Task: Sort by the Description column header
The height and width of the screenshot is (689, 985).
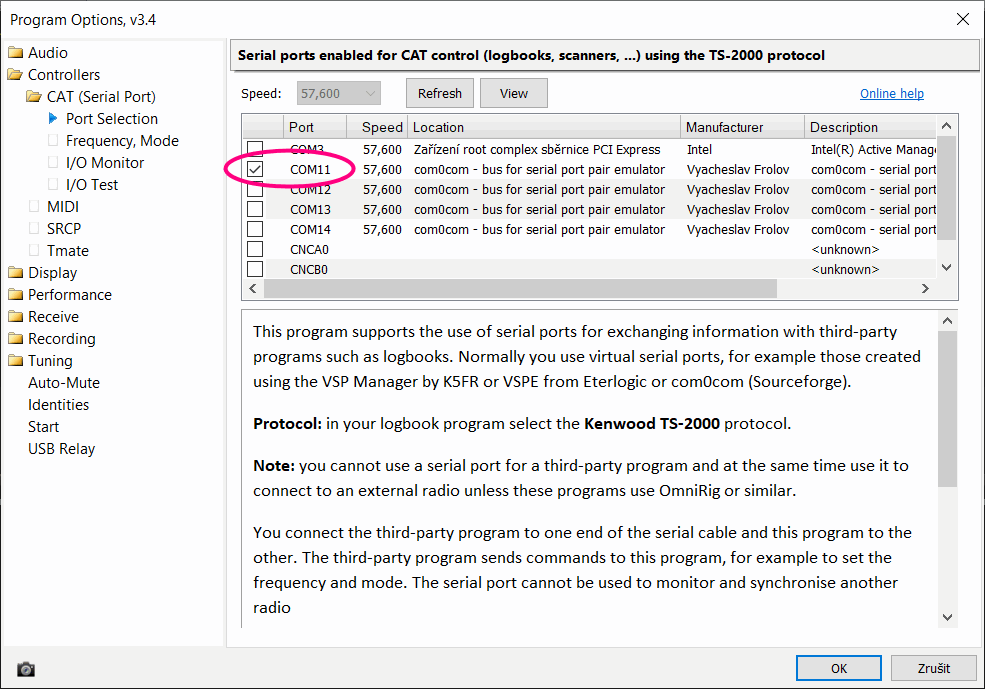Action: (x=871, y=127)
